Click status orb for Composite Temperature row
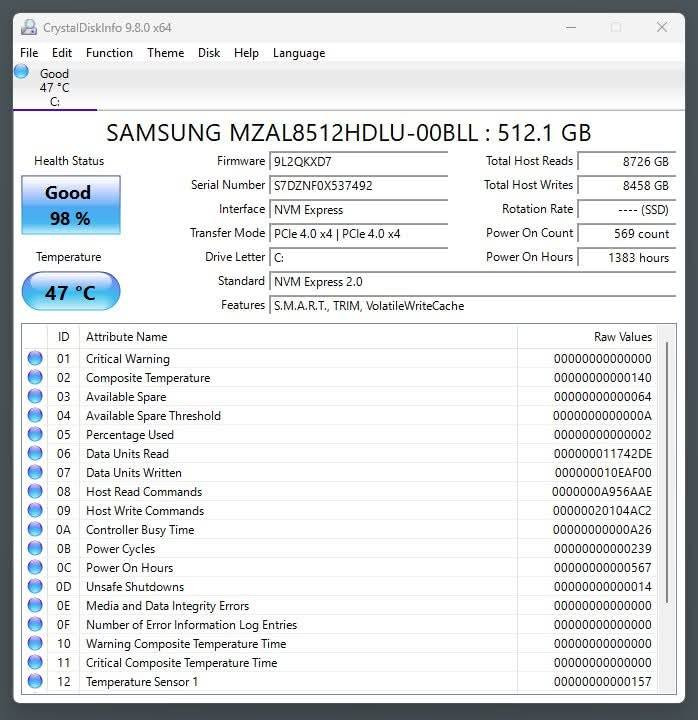Viewport: 698px width, 720px height. pos(35,377)
